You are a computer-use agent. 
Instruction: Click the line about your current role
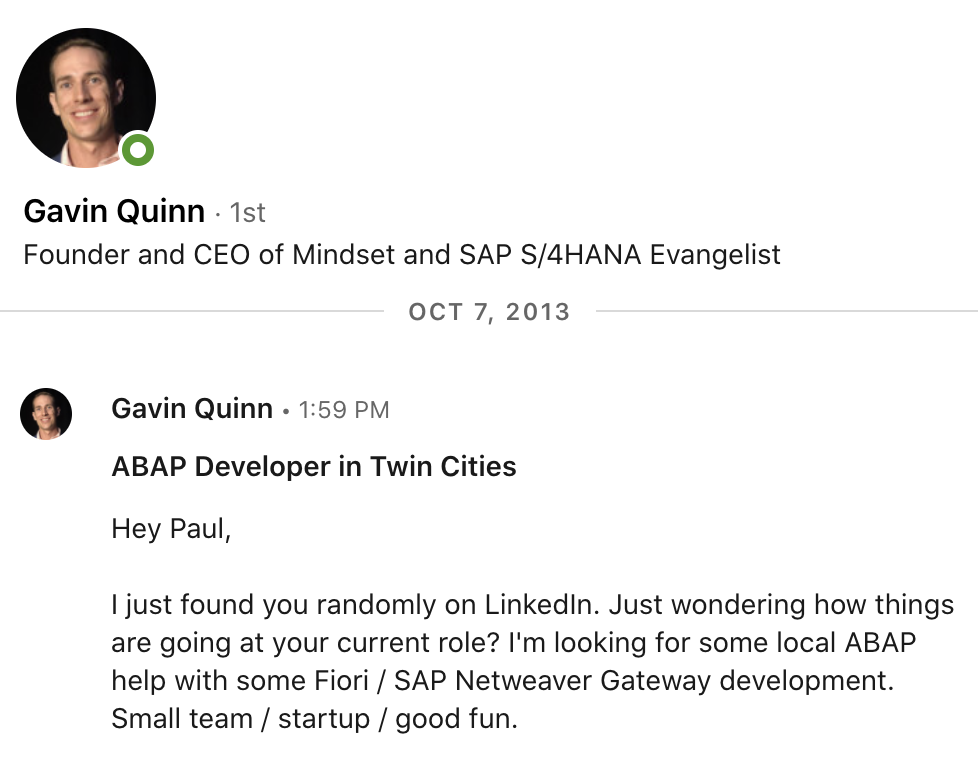[x=514, y=643]
